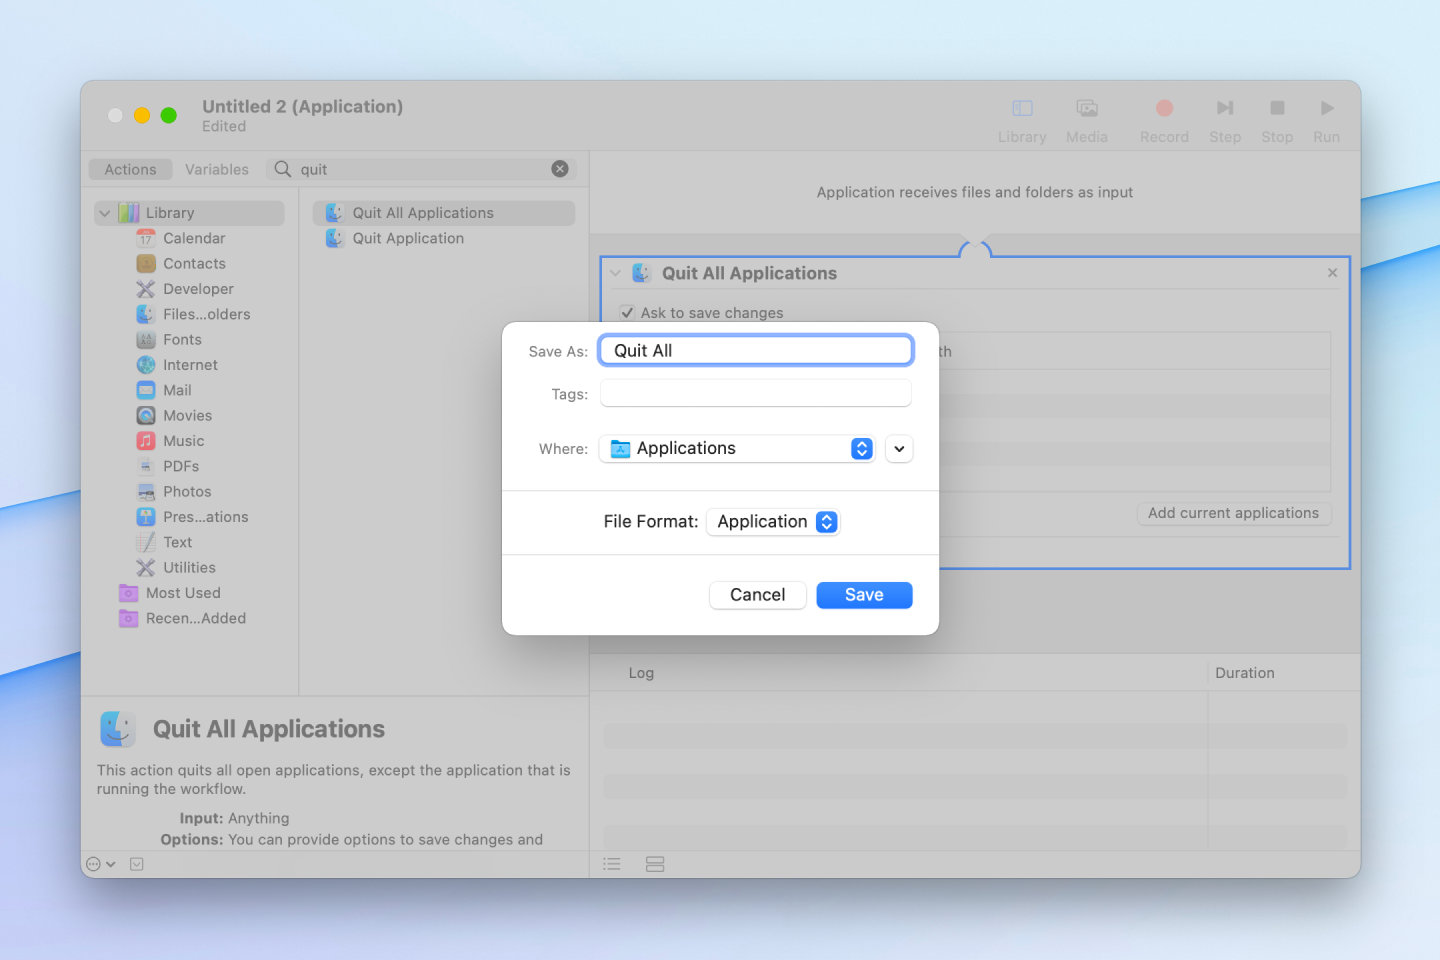Screen dimensions: 1440x960
Task: Switch to the Actions tab
Action: [131, 169]
